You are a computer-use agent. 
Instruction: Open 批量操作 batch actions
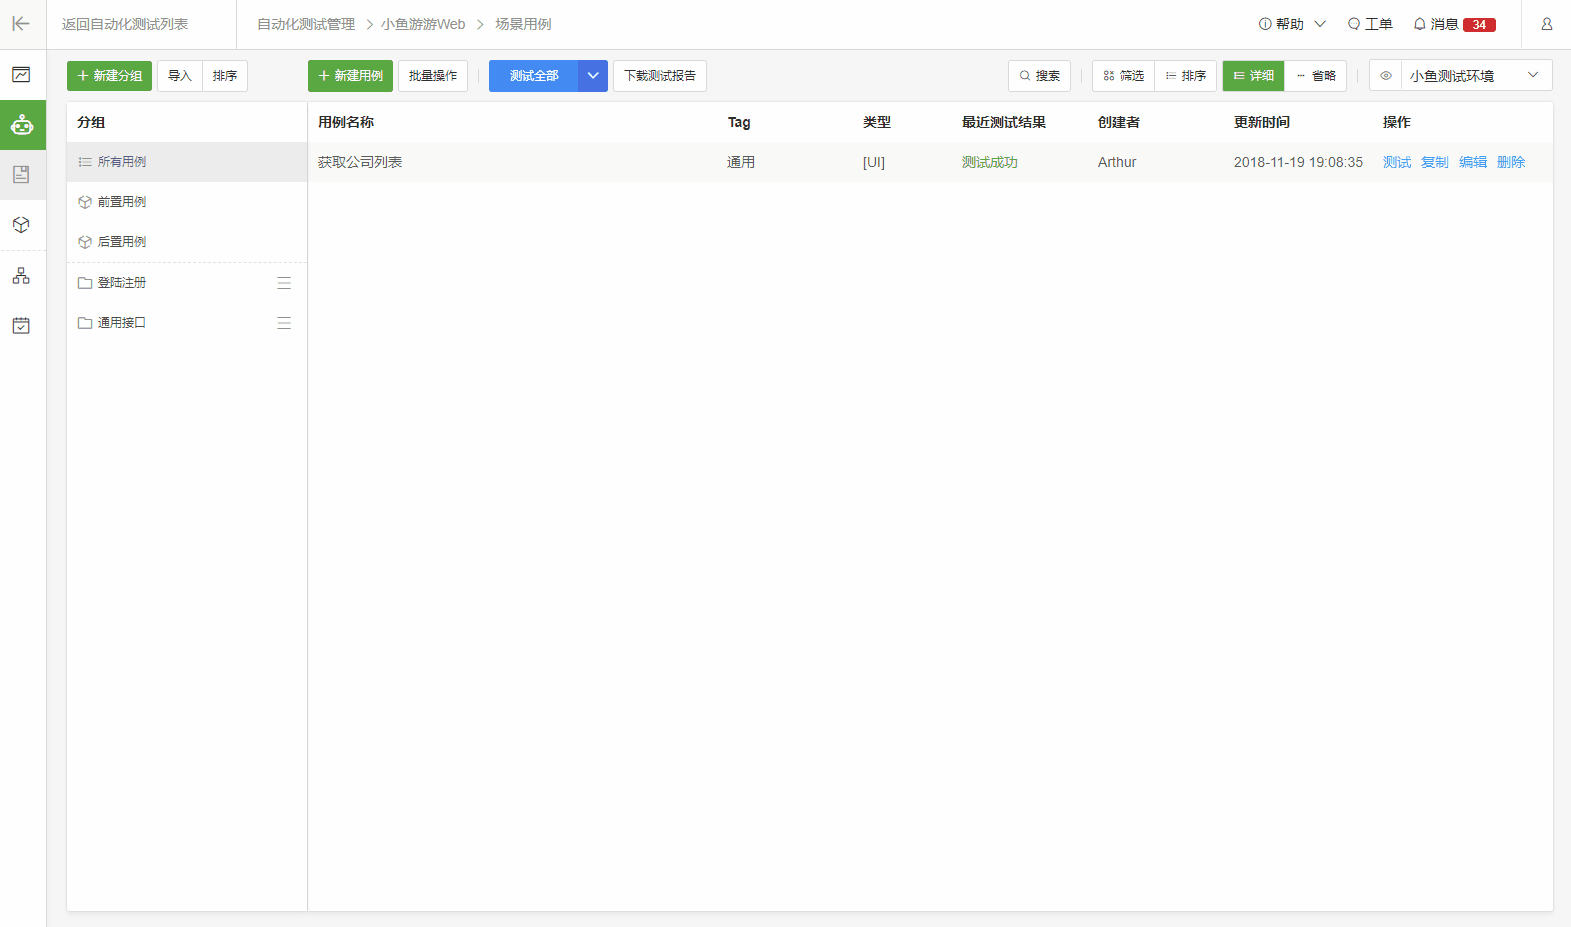[x=433, y=76]
